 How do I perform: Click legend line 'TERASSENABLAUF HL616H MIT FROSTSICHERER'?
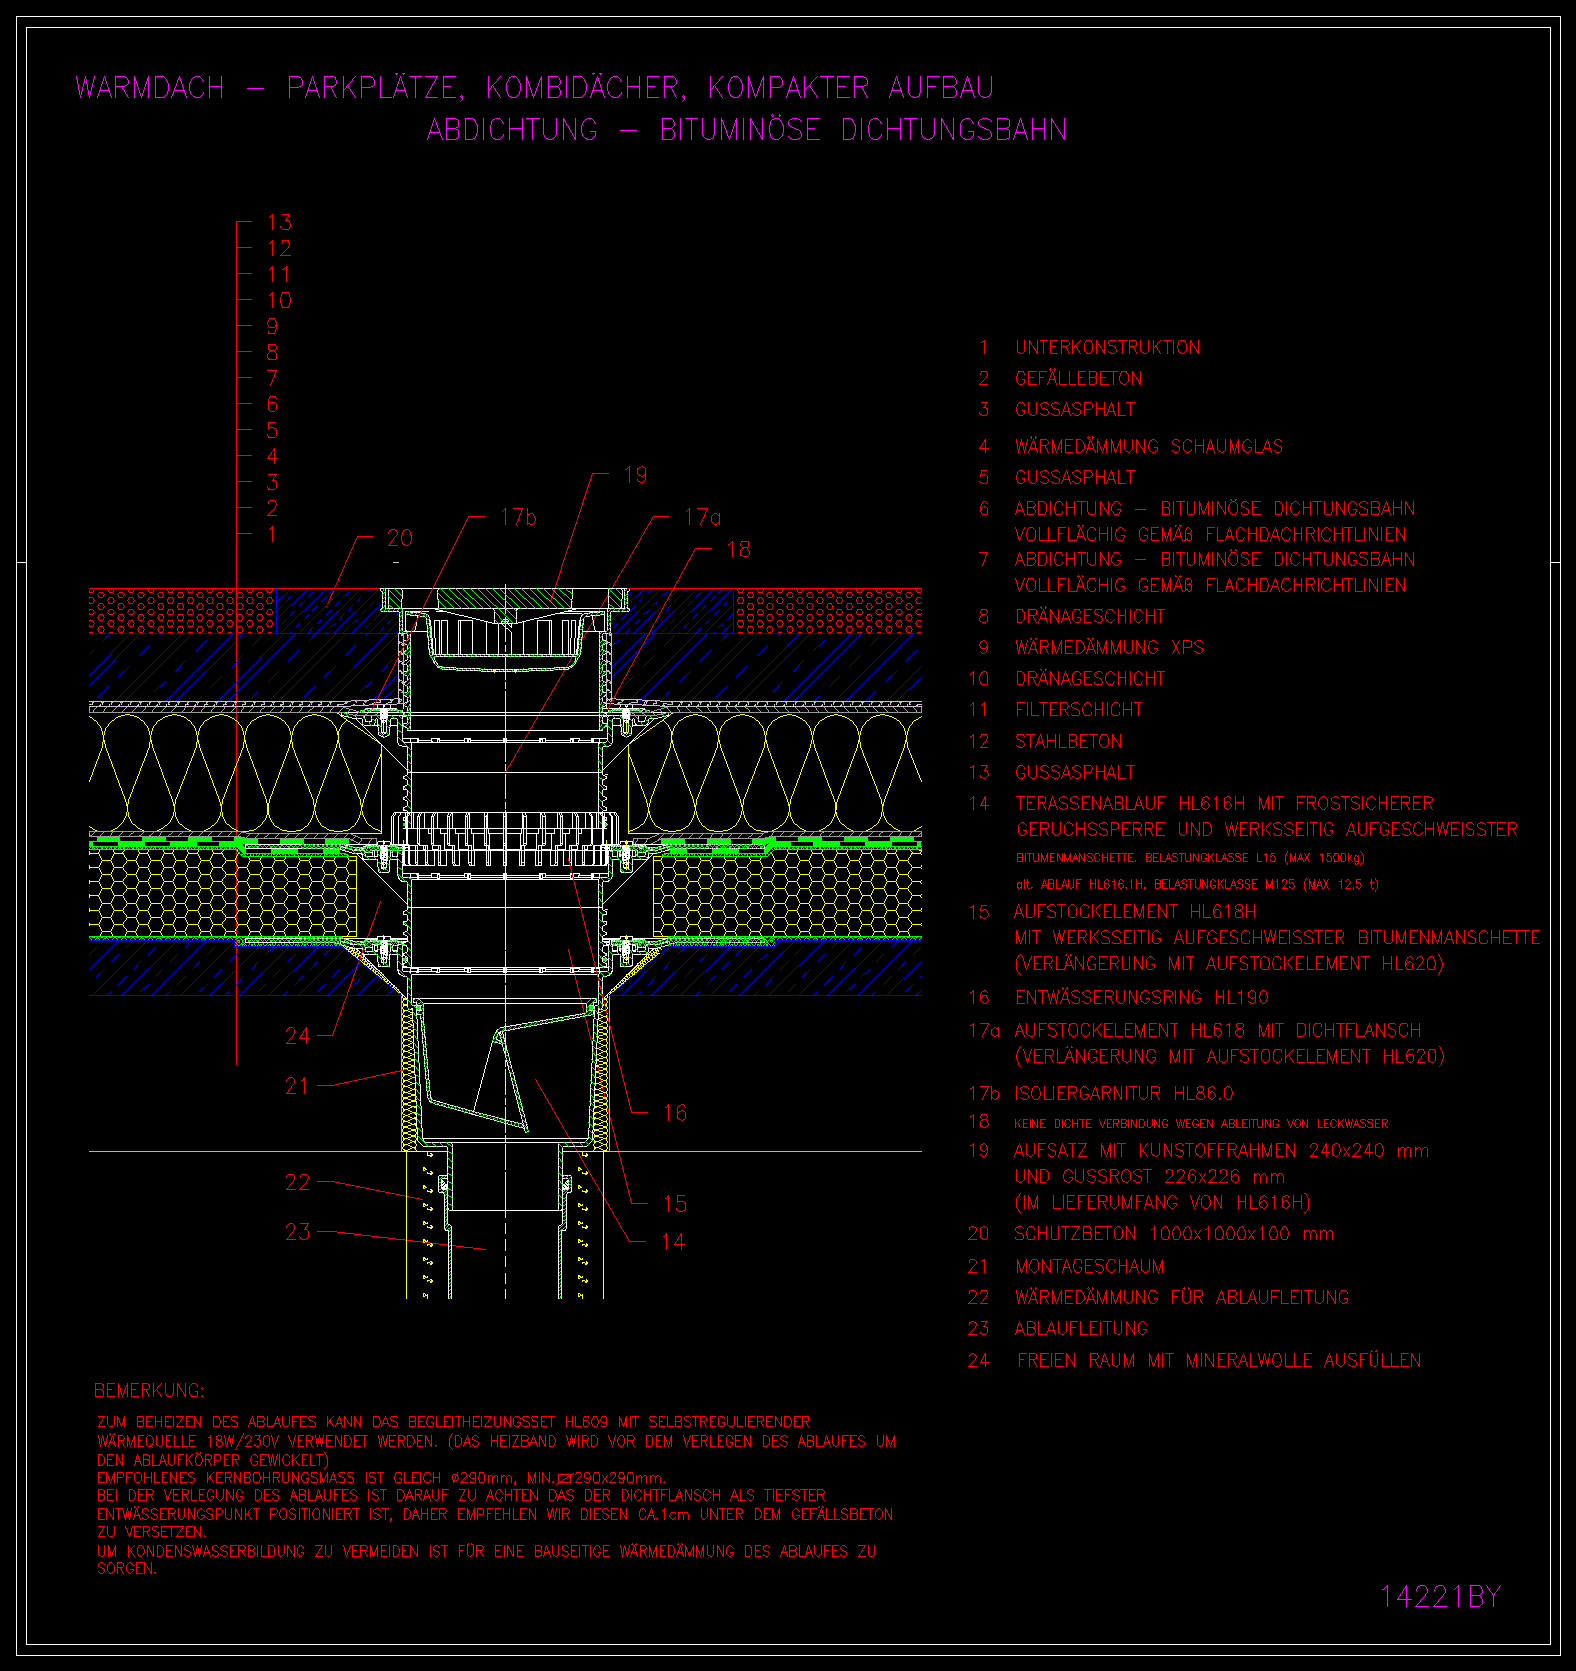tap(1225, 804)
